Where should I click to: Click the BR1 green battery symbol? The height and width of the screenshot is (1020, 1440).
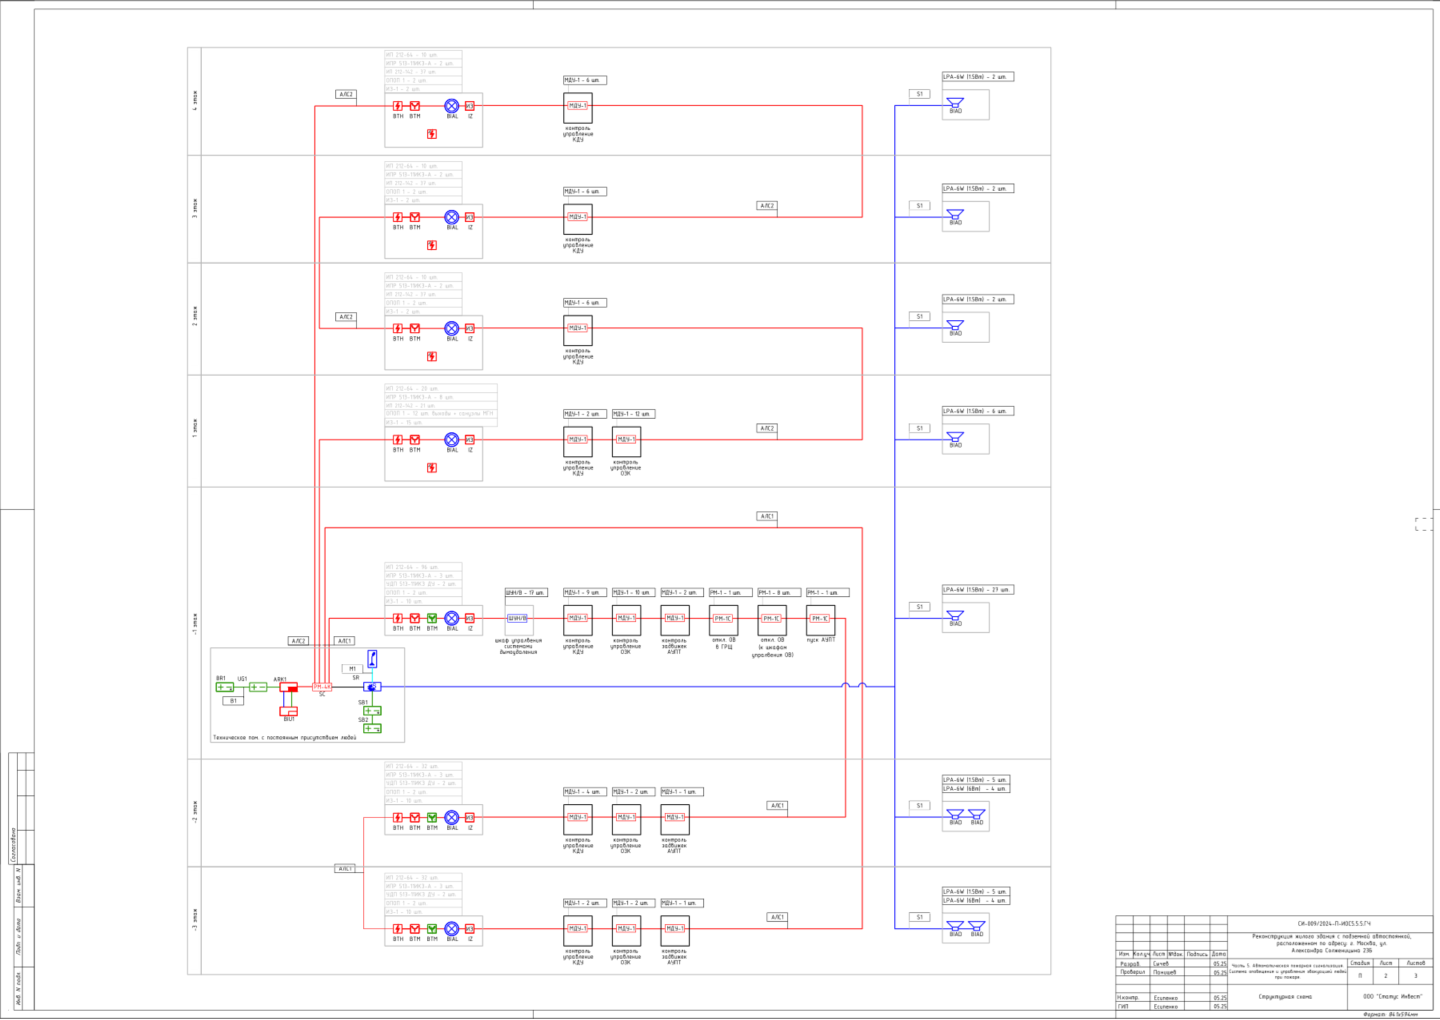225,687
